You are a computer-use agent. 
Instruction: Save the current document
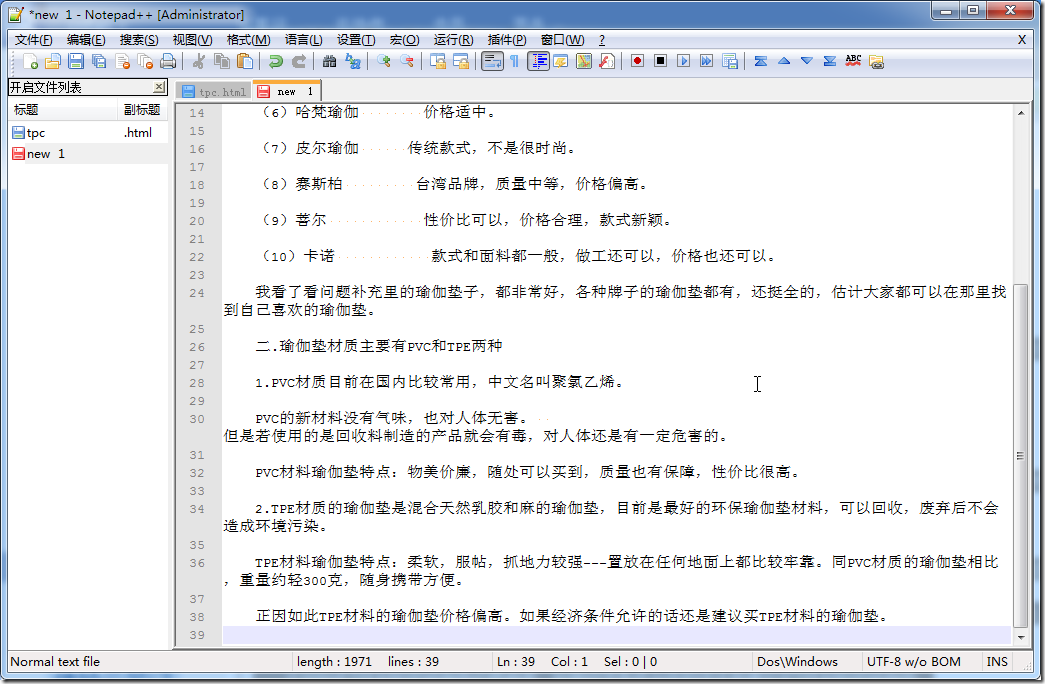(x=76, y=61)
